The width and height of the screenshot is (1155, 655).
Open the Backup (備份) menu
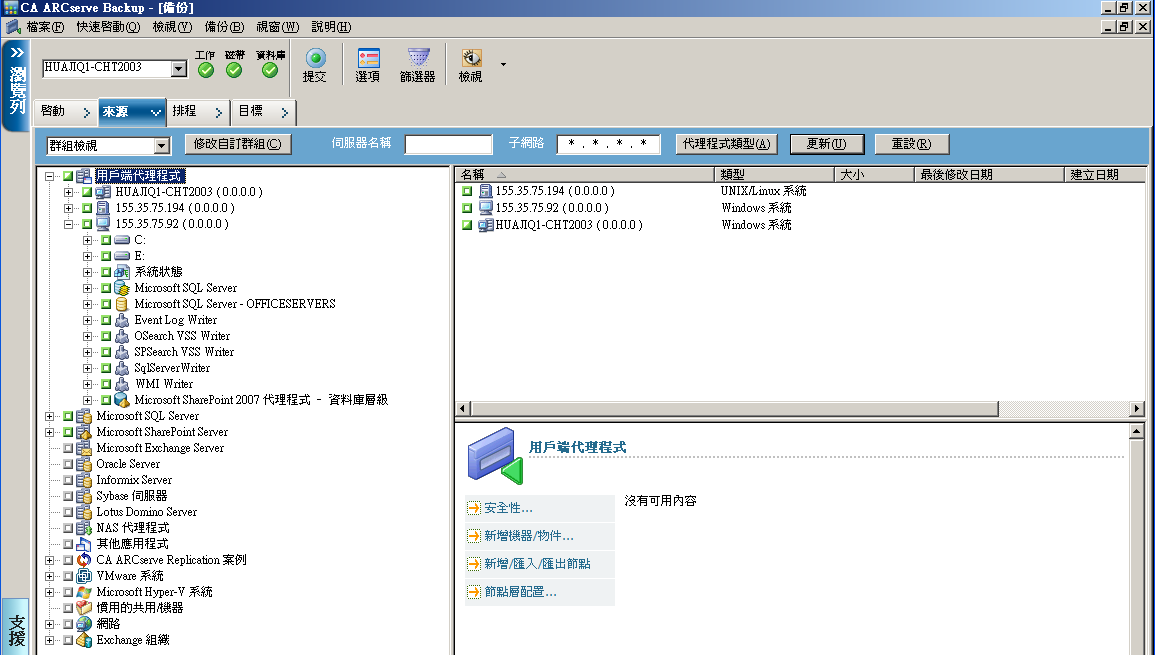point(224,27)
